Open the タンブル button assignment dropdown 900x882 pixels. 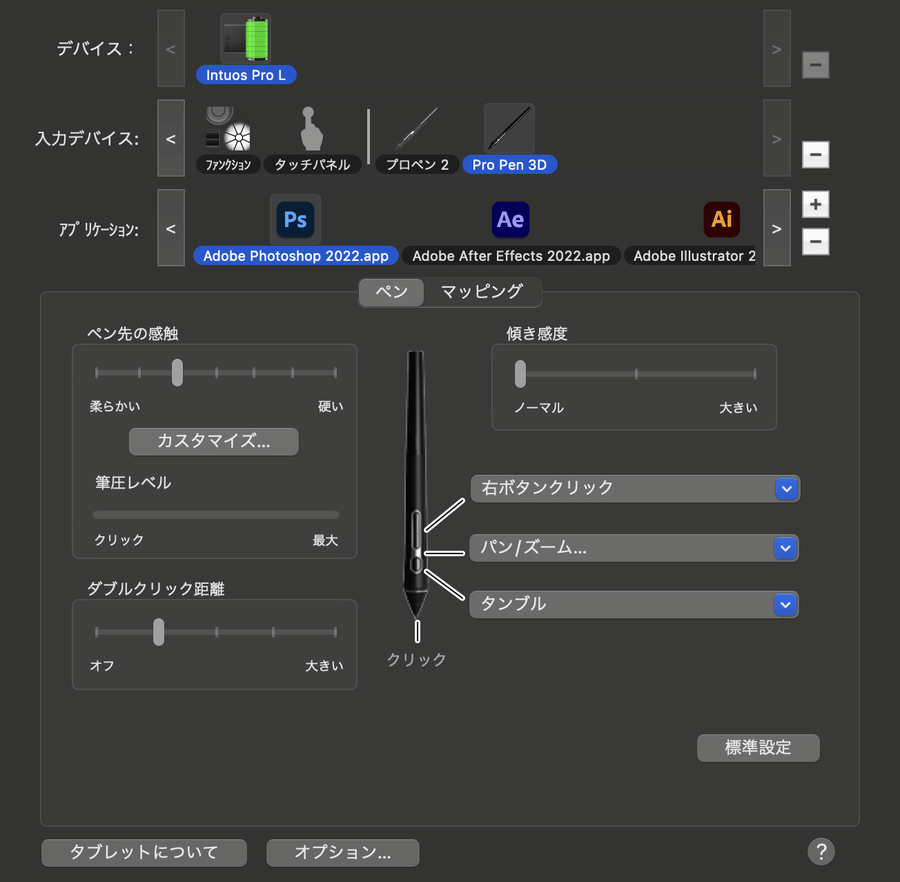[634, 604]
